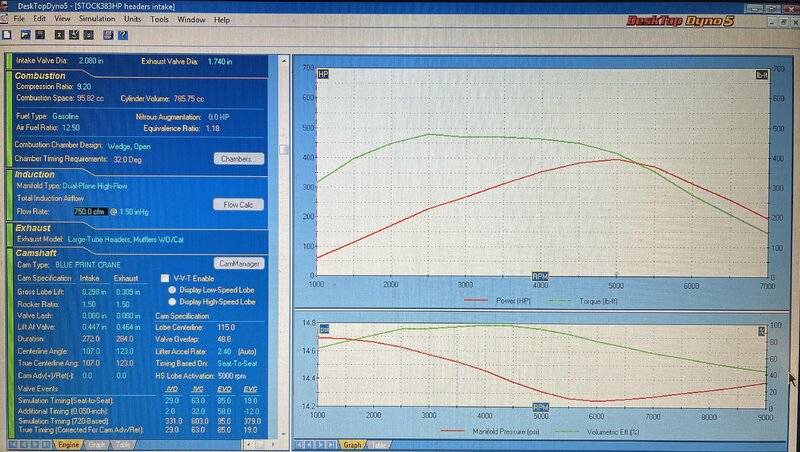
Task: Select Display High-Speed Lobe radio button
Action: click(172, 302)
